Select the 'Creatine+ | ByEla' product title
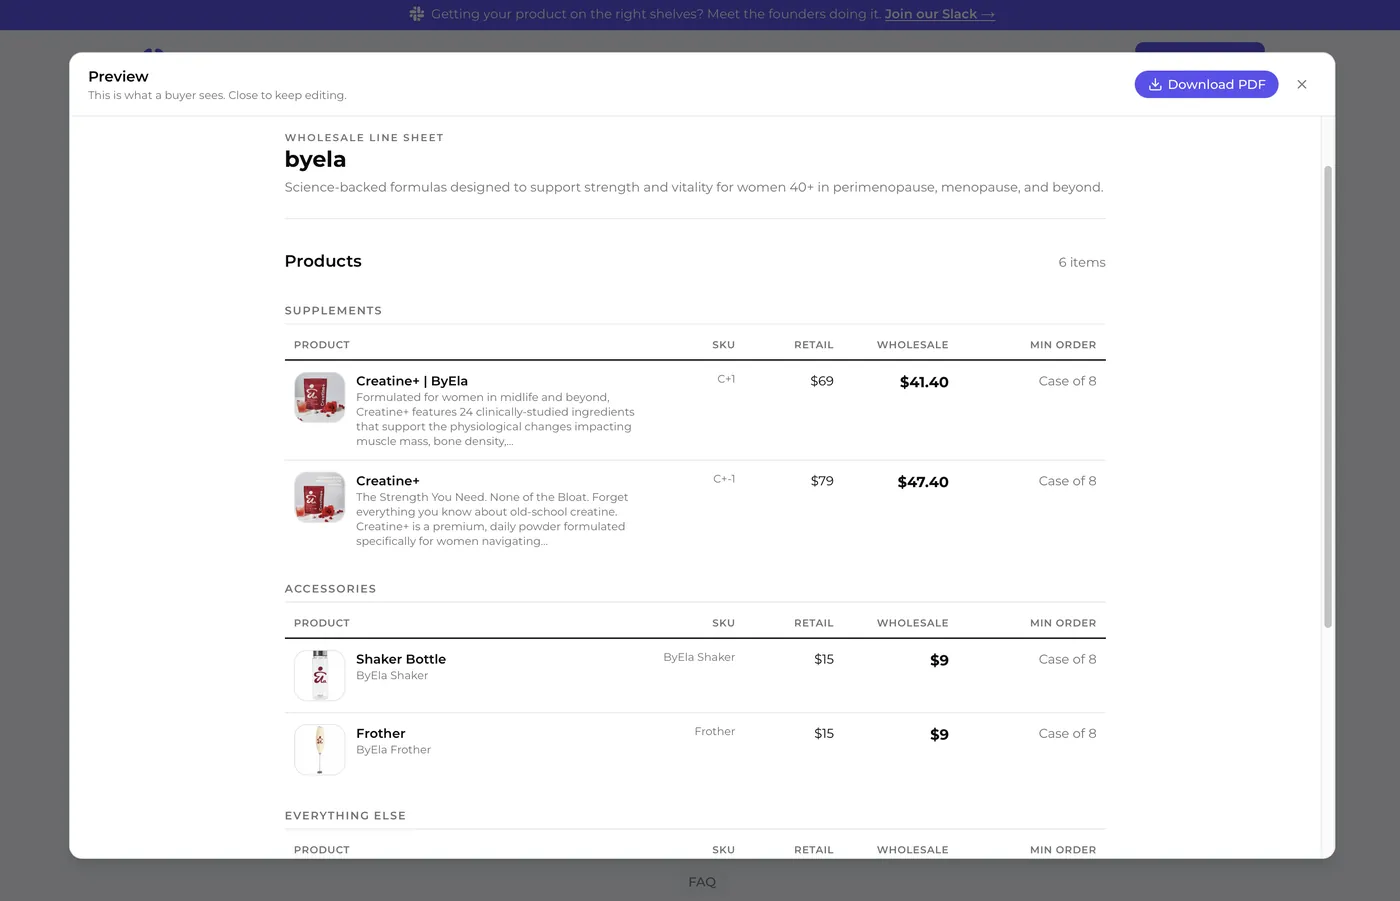Screen dimensions: 1400x901 [412, 381]
